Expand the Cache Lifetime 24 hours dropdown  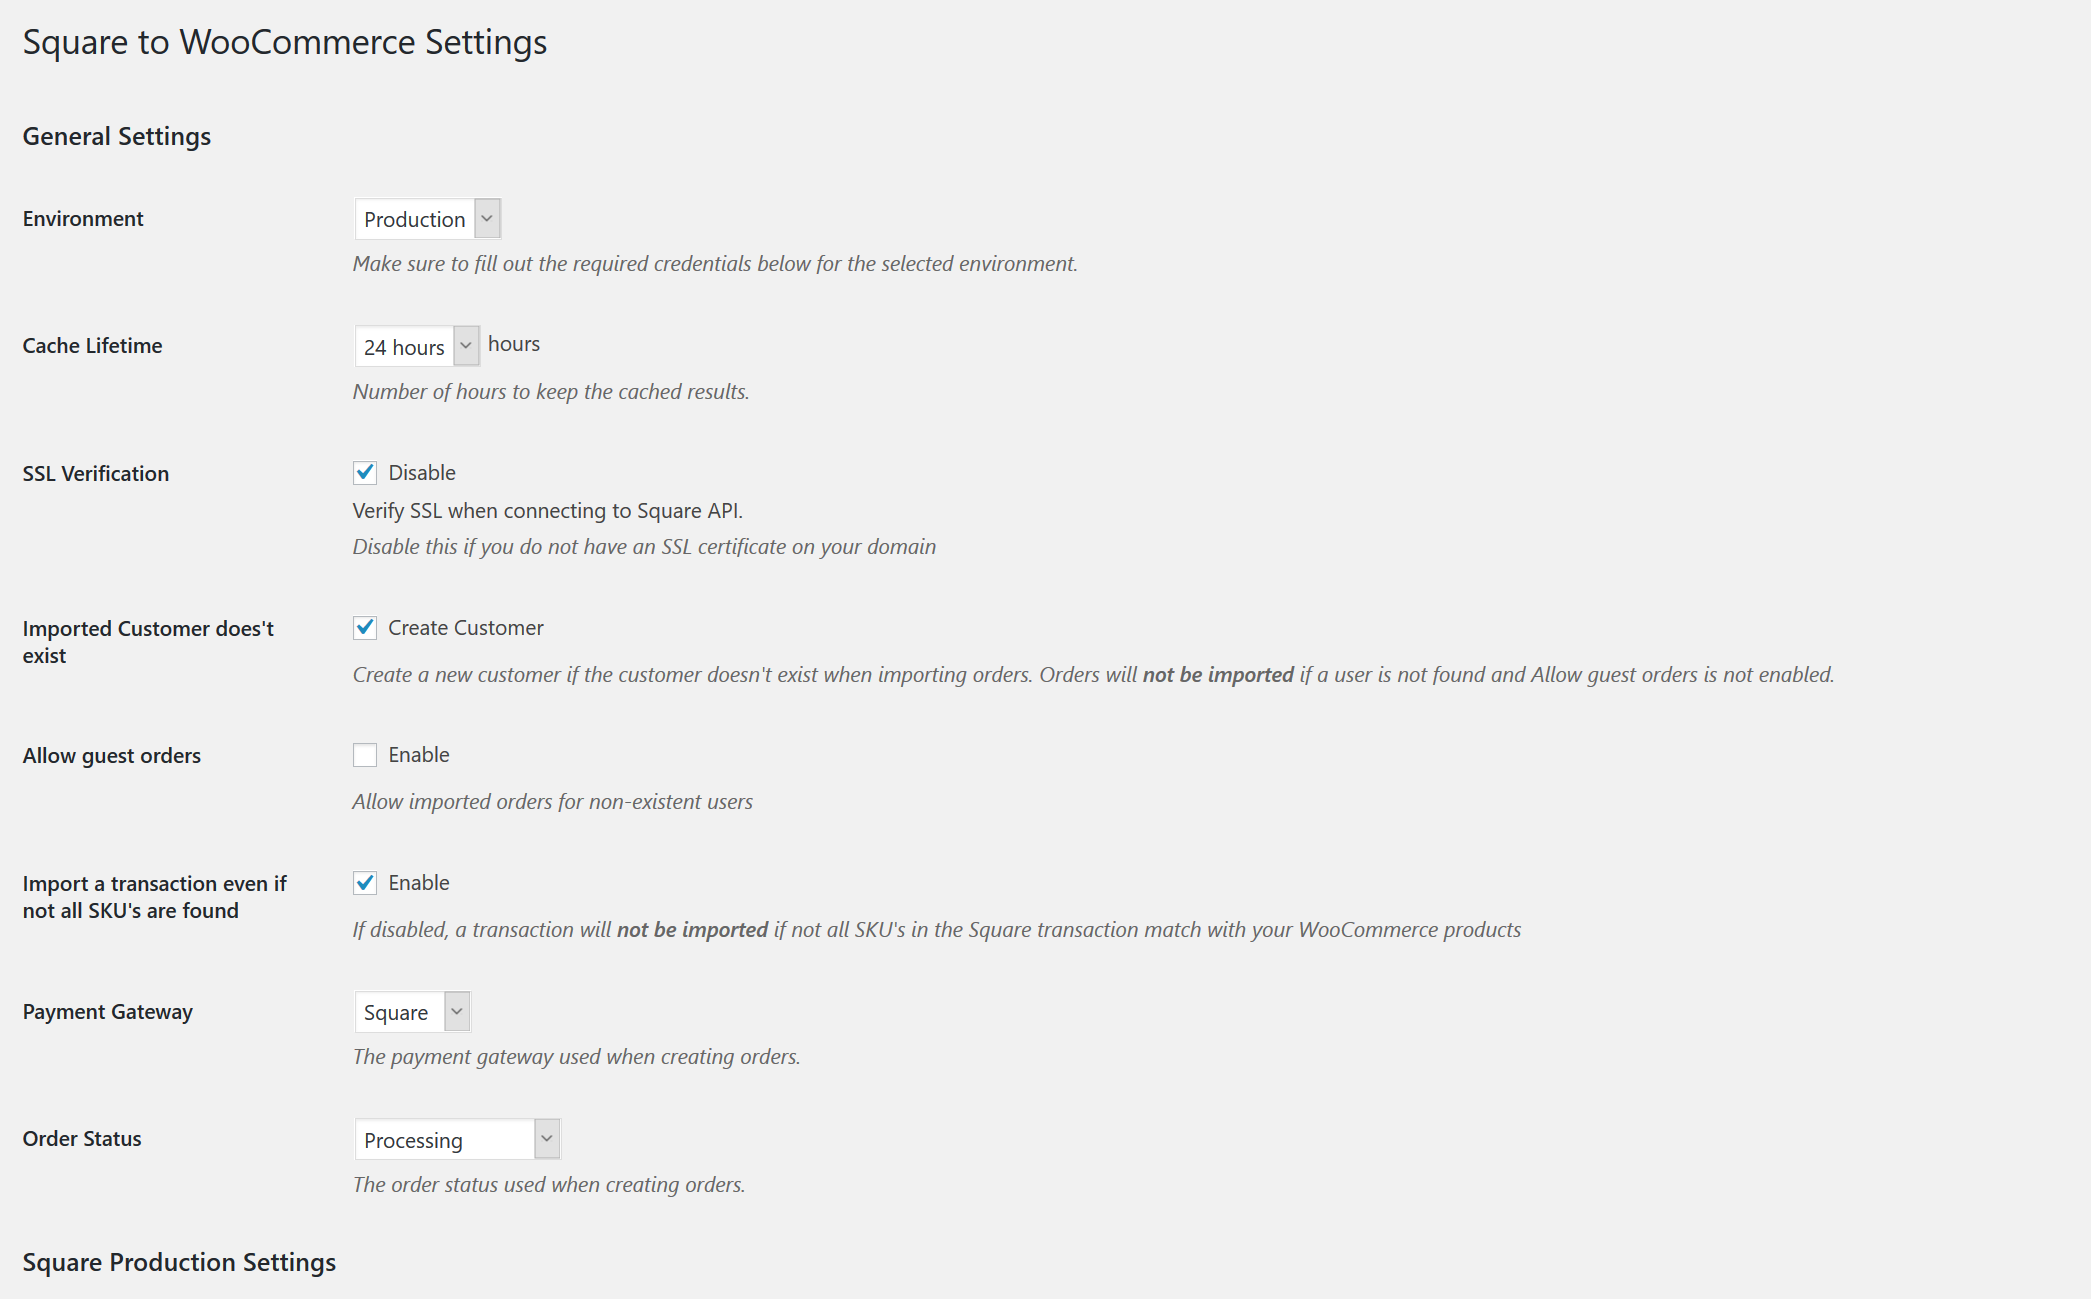pyautogui.click(x=417, y=347)
